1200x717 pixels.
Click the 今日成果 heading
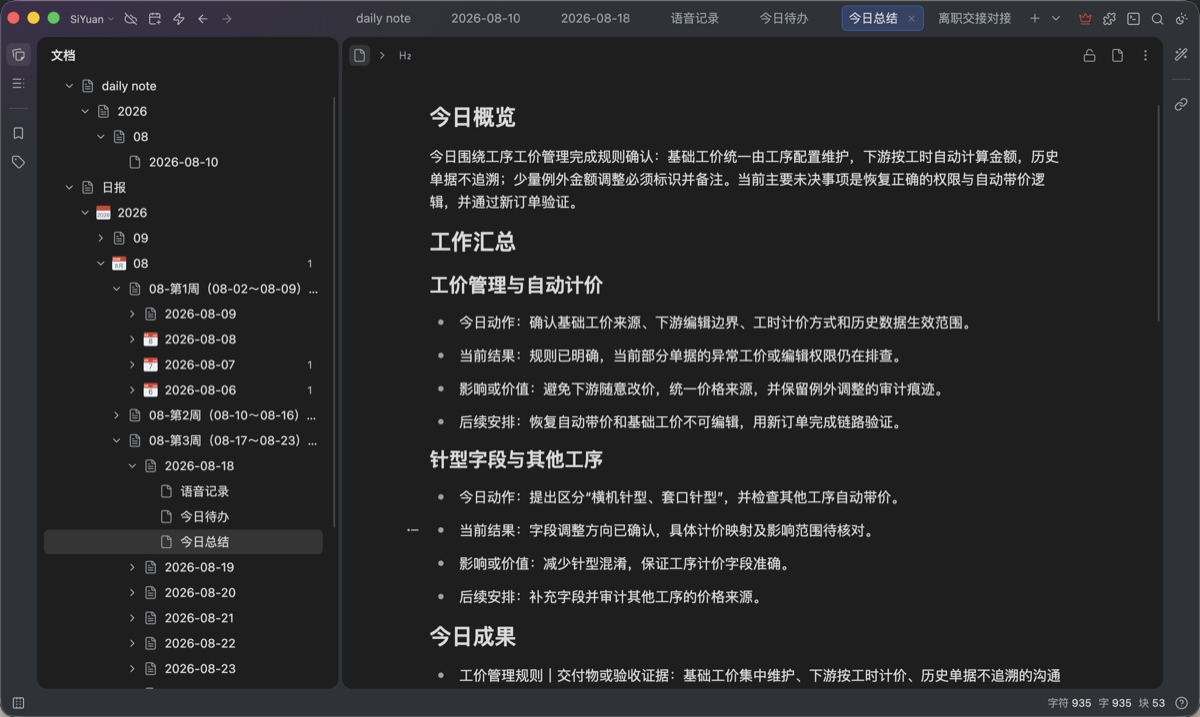coord(472,637)
